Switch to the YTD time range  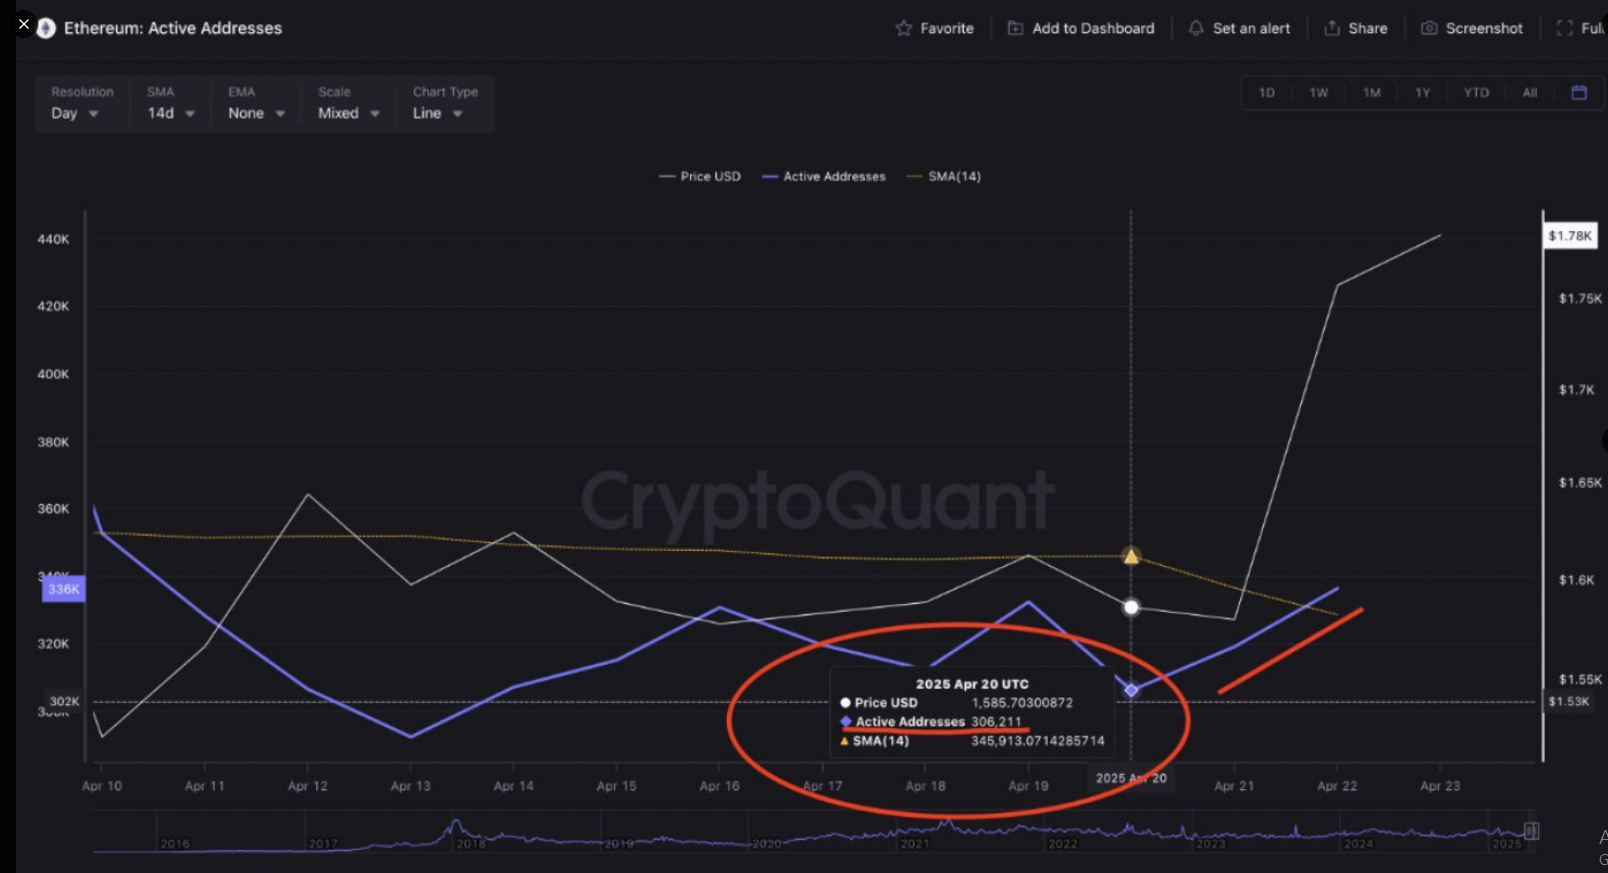tap(1476, 92)
